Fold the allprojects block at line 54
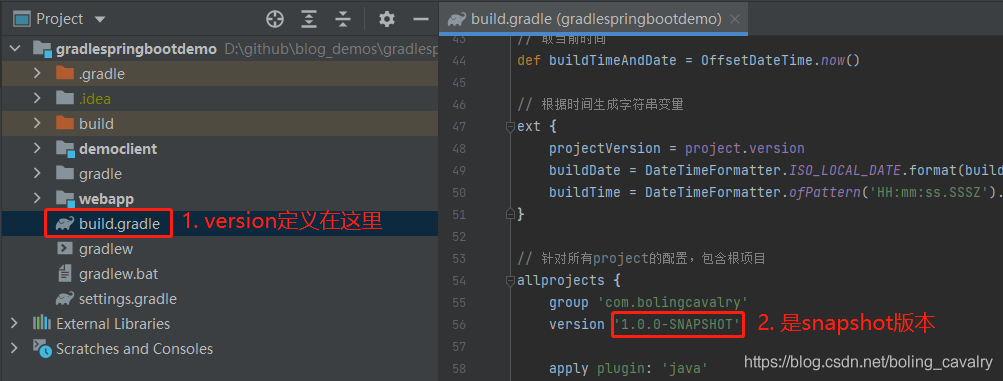 [x=510, y=280]
